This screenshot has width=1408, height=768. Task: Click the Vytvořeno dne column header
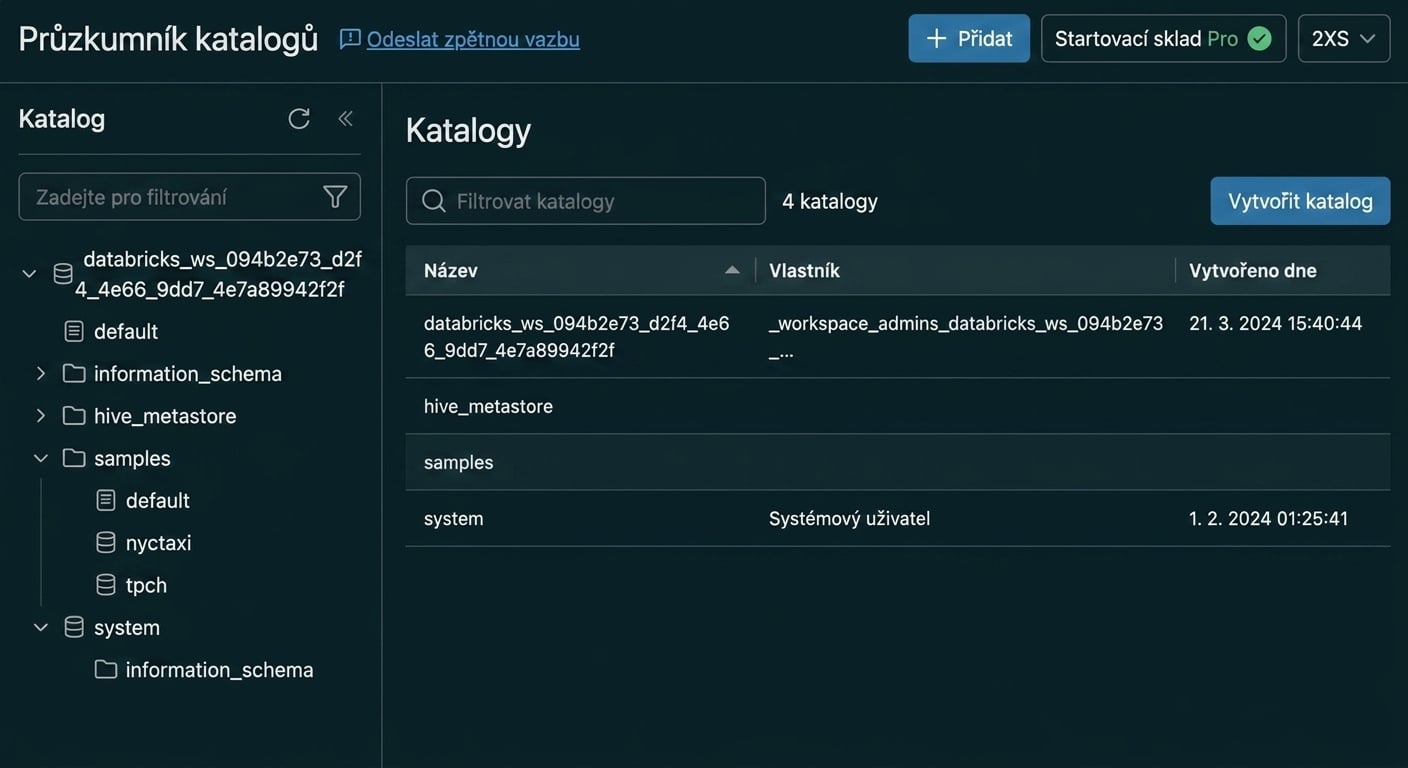[1253, 270]
